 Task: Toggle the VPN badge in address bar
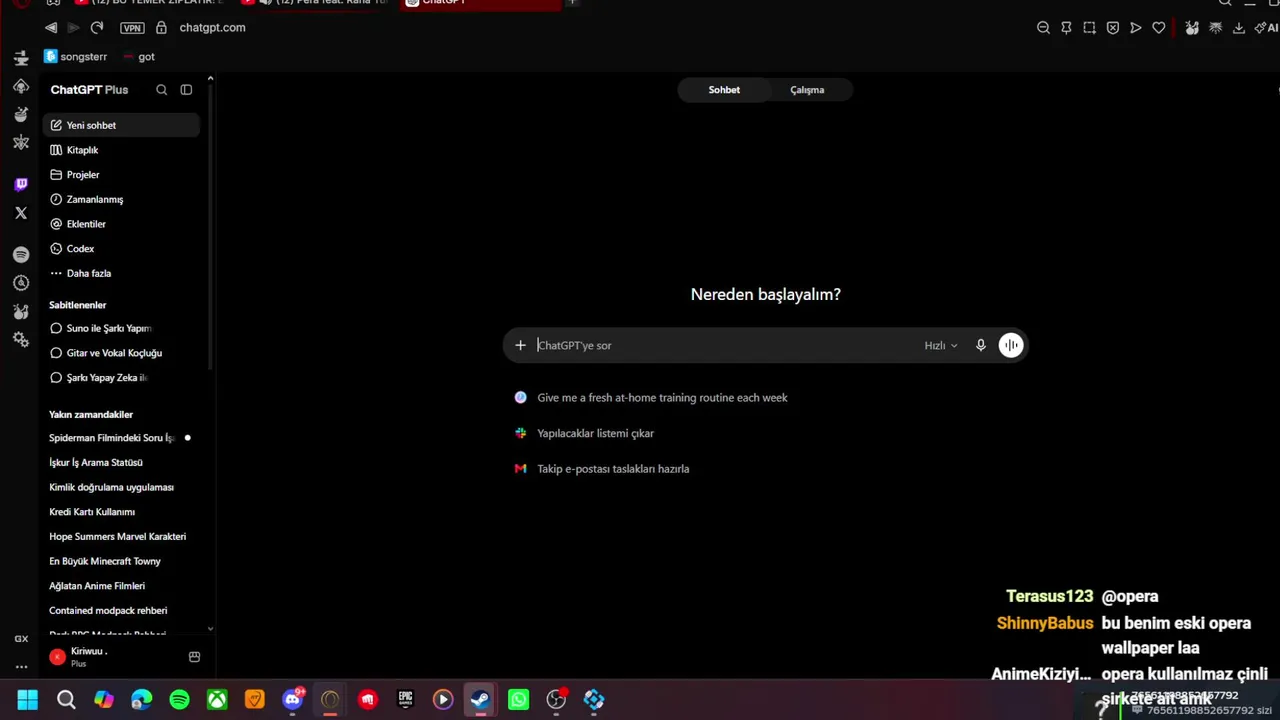pyautogui.click(x=132, y=28)
